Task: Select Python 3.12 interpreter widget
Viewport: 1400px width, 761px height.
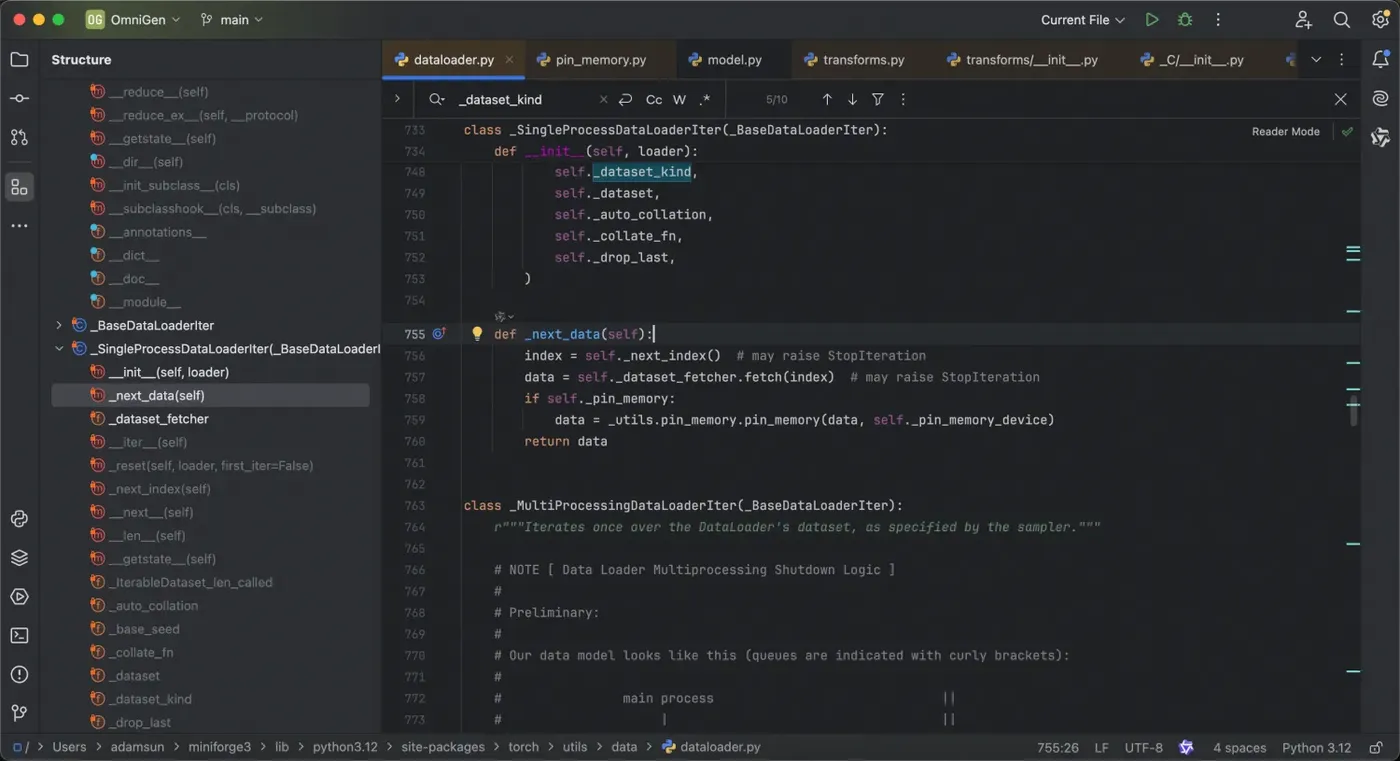Action: pos(1316,748)
